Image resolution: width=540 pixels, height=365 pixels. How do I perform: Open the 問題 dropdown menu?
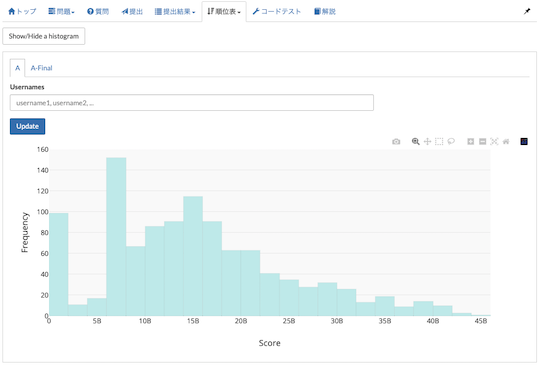[x=61, y=11]
